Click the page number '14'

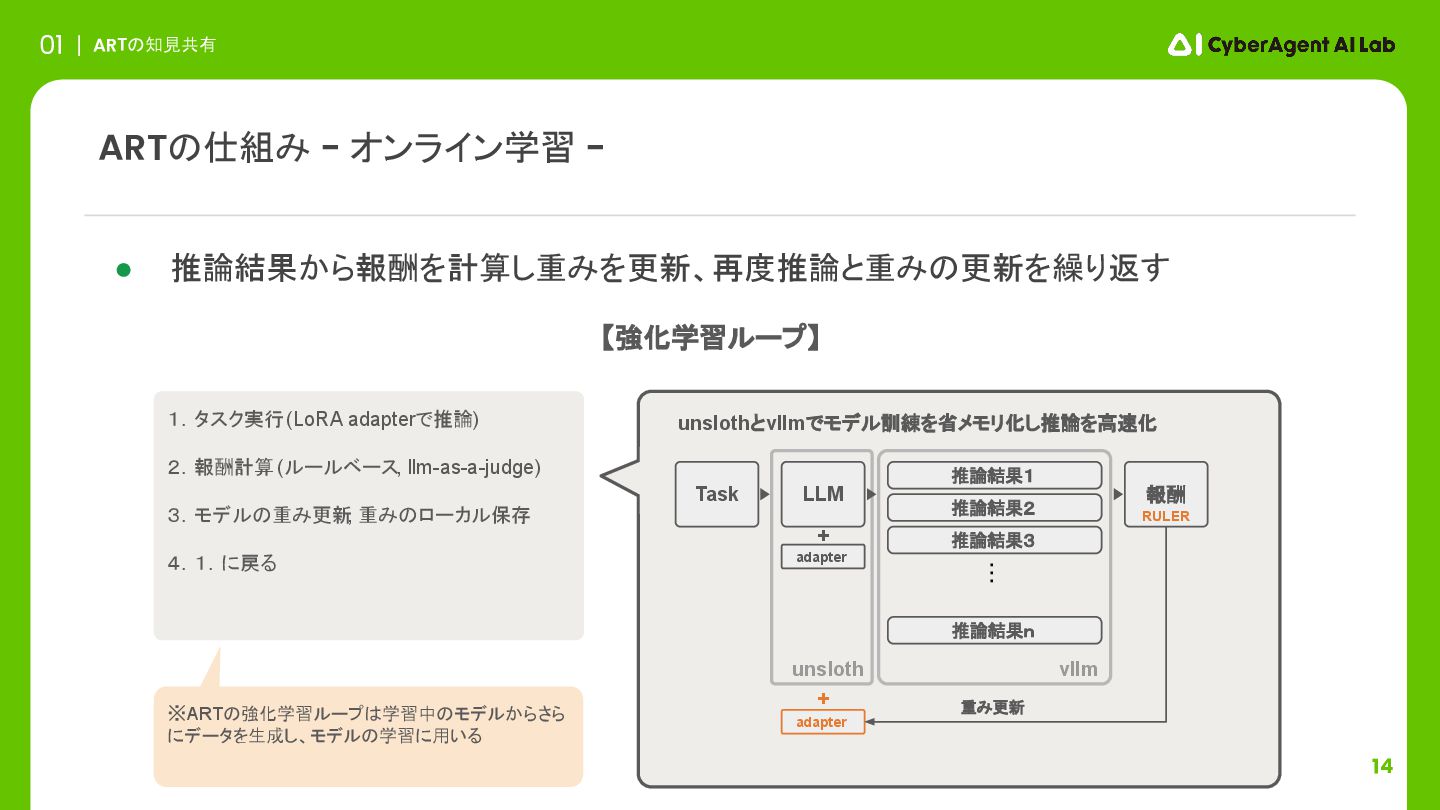1382,766
